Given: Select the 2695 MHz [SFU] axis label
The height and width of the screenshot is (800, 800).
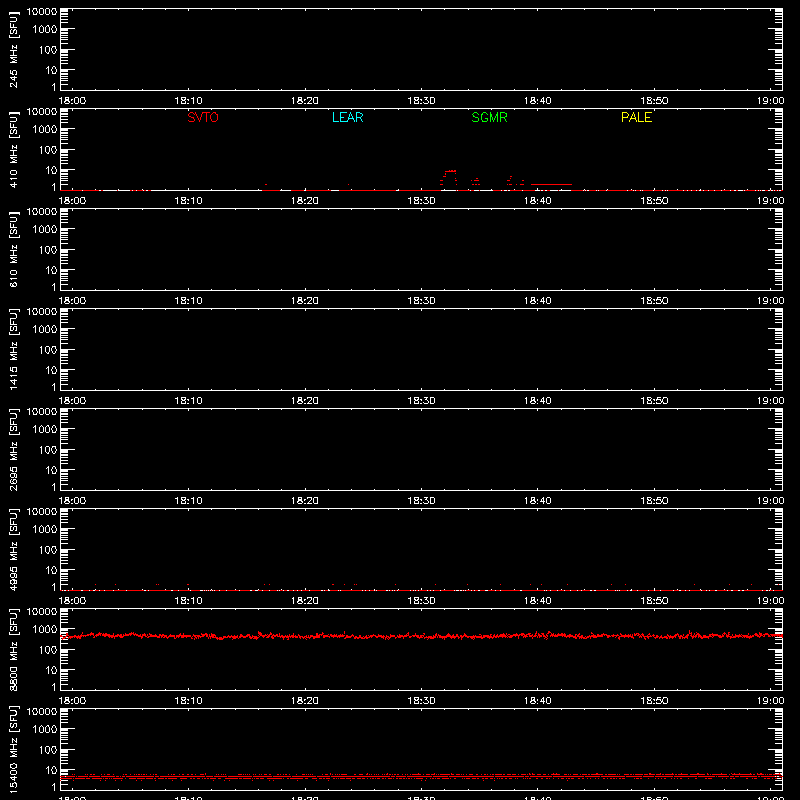Looking at the screenshot, I should click(13, 450).
